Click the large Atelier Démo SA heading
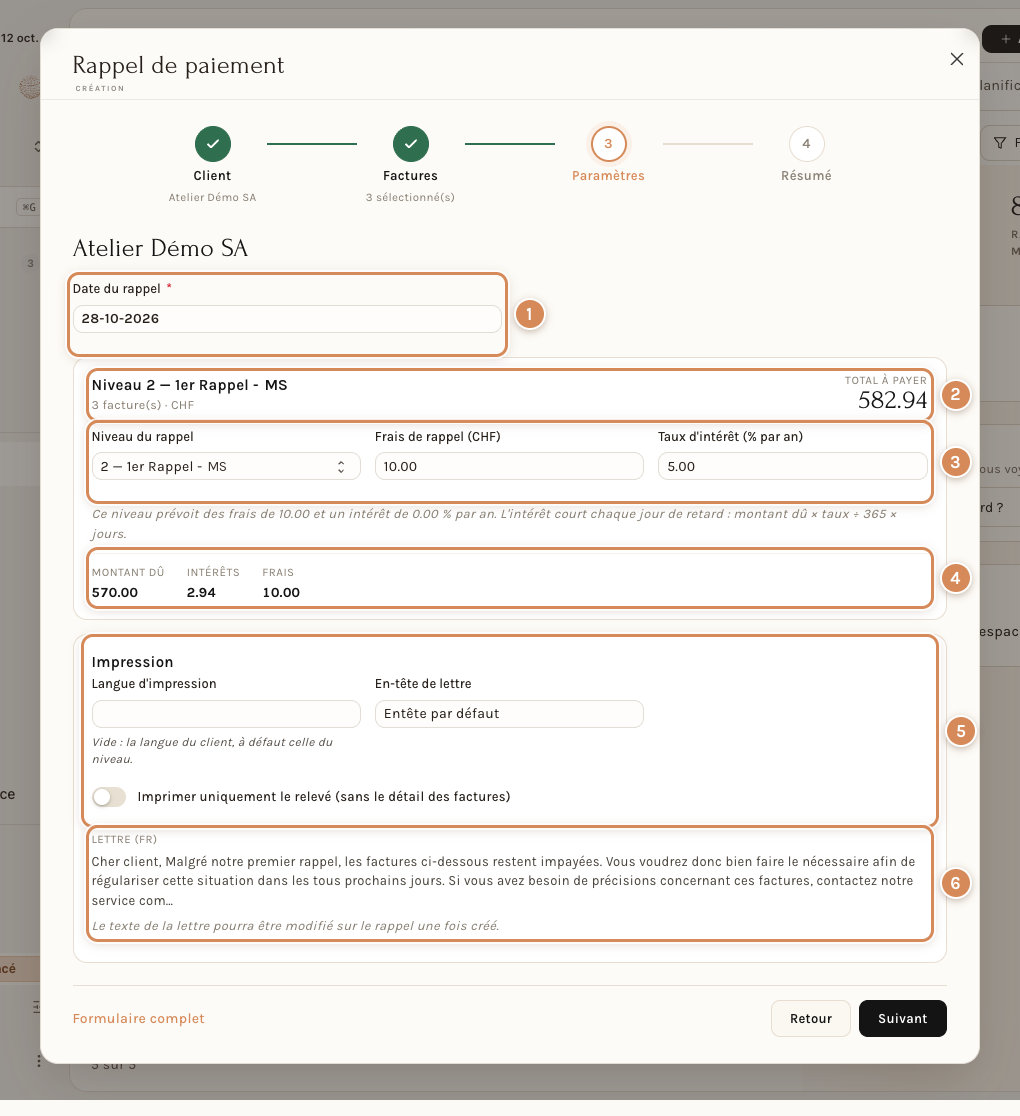Image resolution: width=1020 pixels, height=1116 pixels. [160, 248]
